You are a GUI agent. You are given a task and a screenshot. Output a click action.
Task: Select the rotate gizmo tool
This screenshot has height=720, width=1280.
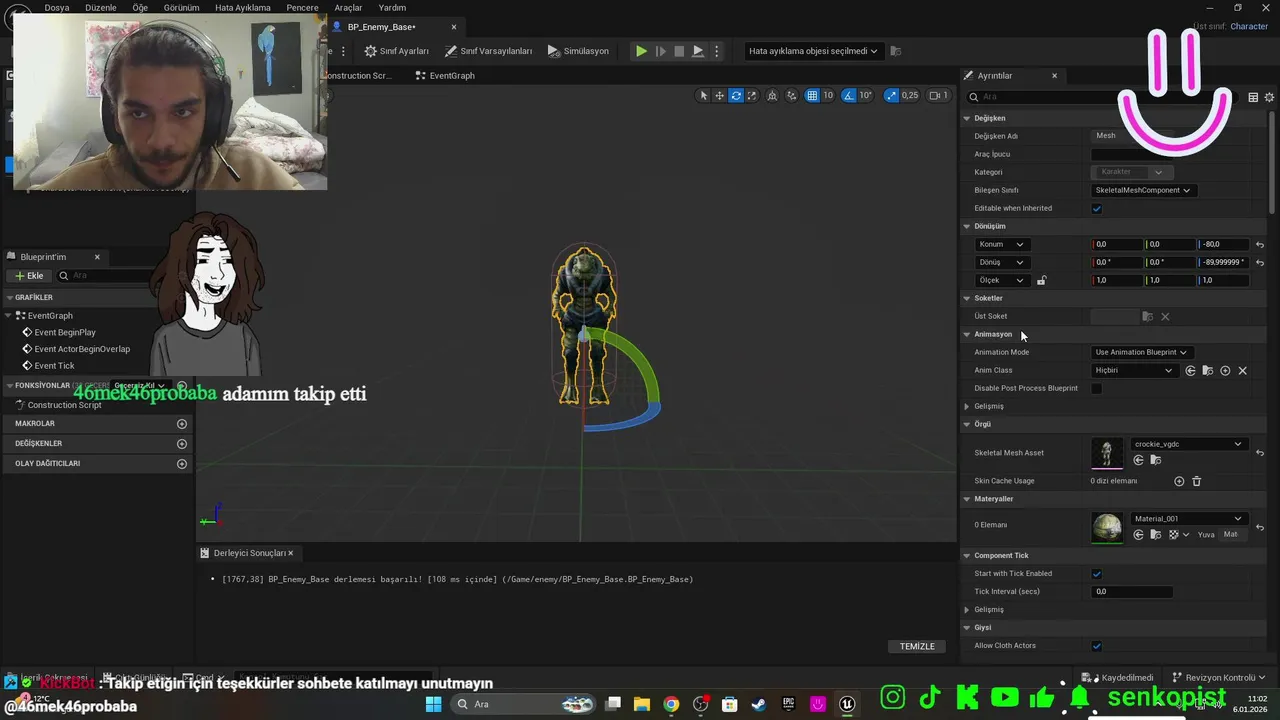(x=736, y=96)
